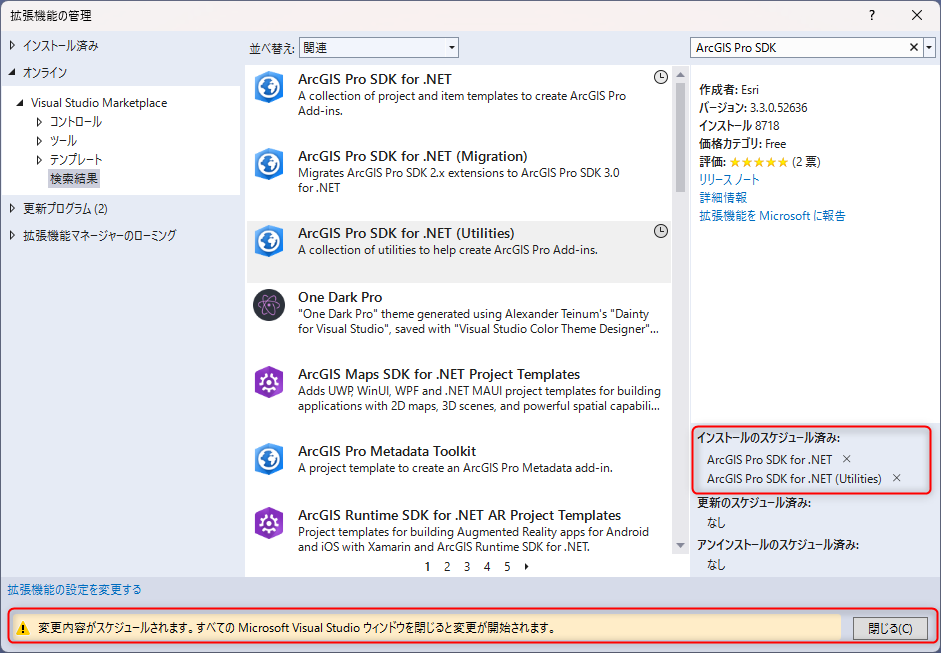Open the 並べ替え sort dropdown

pos(379,47)
